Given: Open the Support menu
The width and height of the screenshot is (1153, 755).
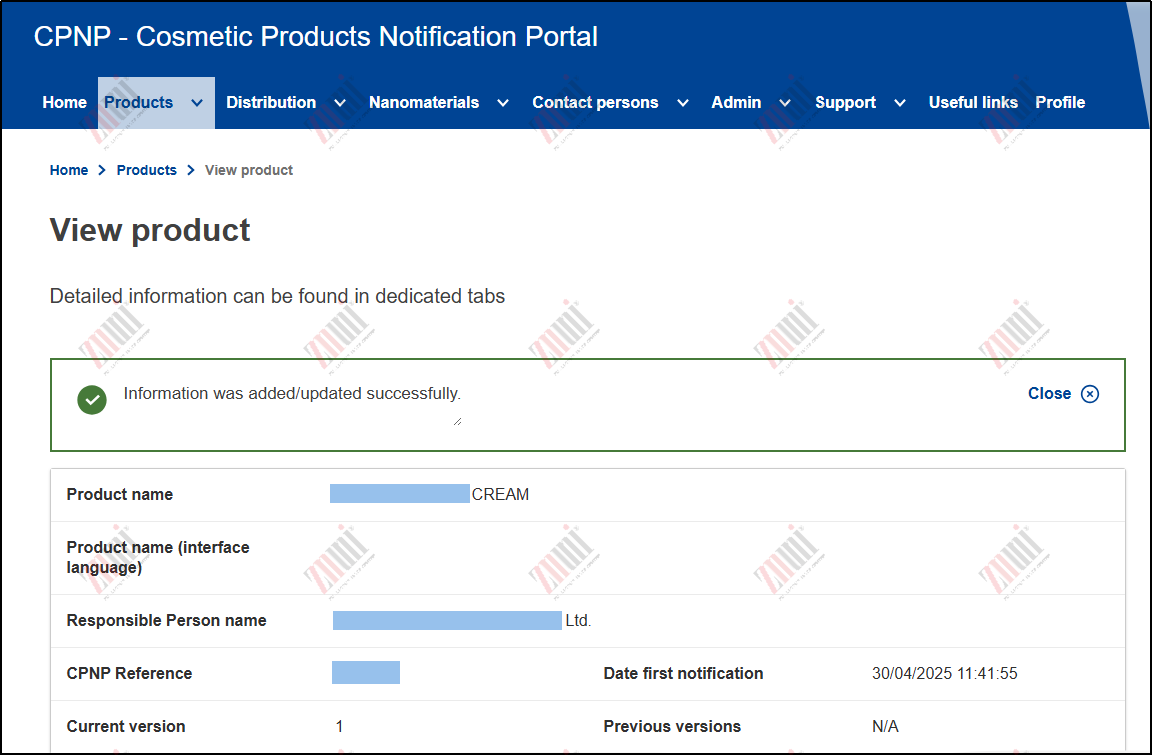Looking at the screenshot, I should 845,102.
